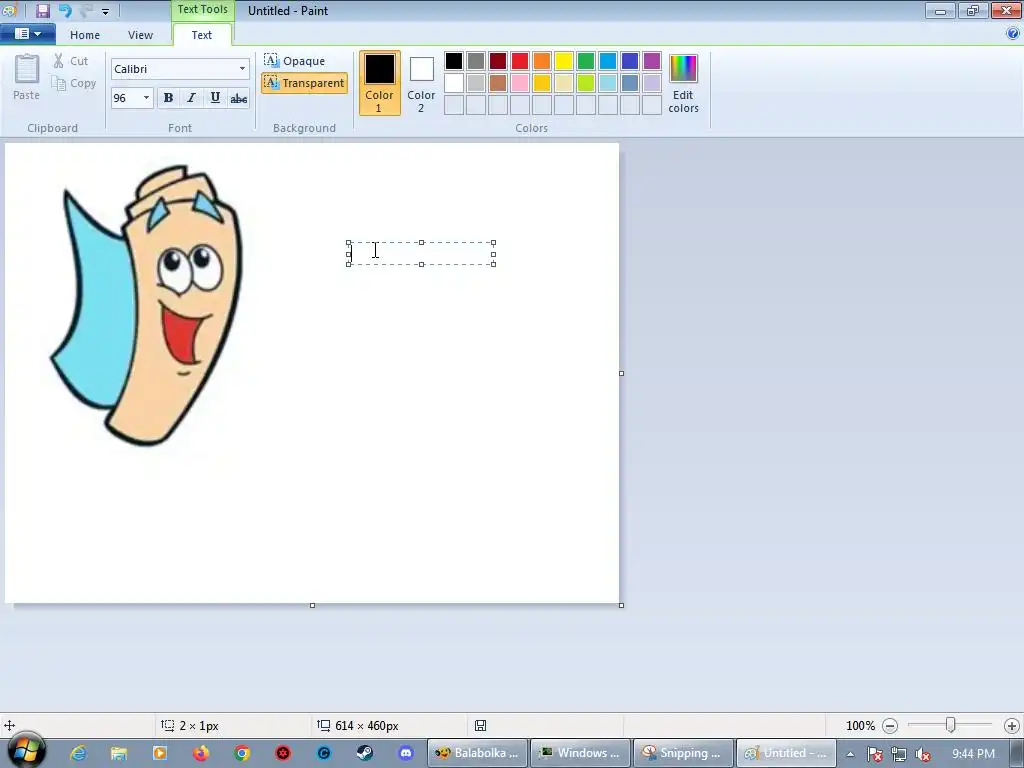Click the Copy button
Image resolution: width=1024 pixels, height=768 pixels.
coord(74,84)
